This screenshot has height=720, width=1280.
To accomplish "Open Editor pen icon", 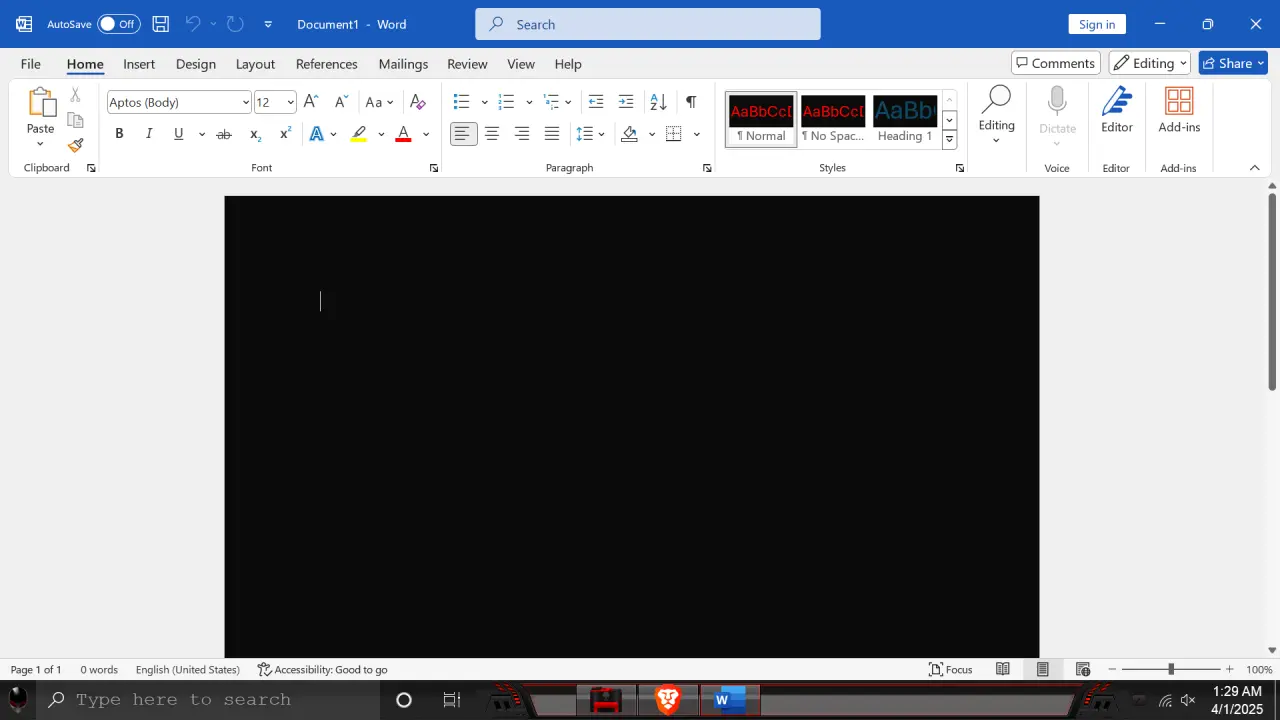I will click(1117, 102).
